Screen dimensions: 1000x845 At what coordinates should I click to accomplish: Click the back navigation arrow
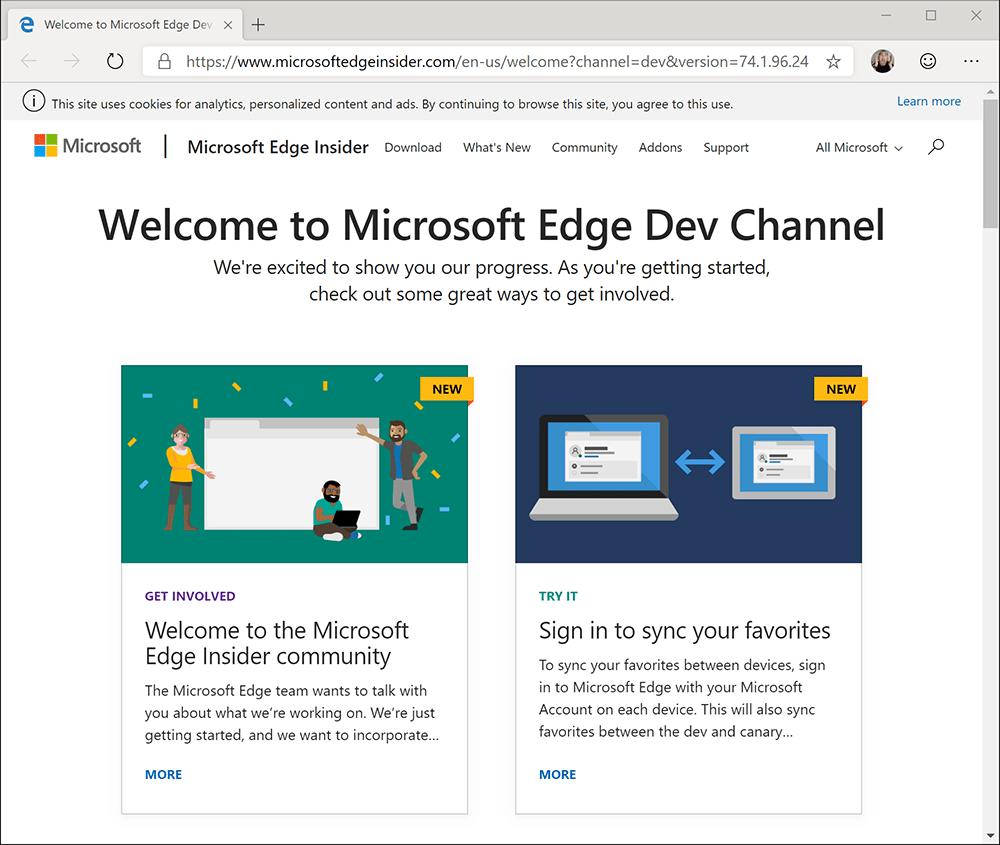click(28, 60)
